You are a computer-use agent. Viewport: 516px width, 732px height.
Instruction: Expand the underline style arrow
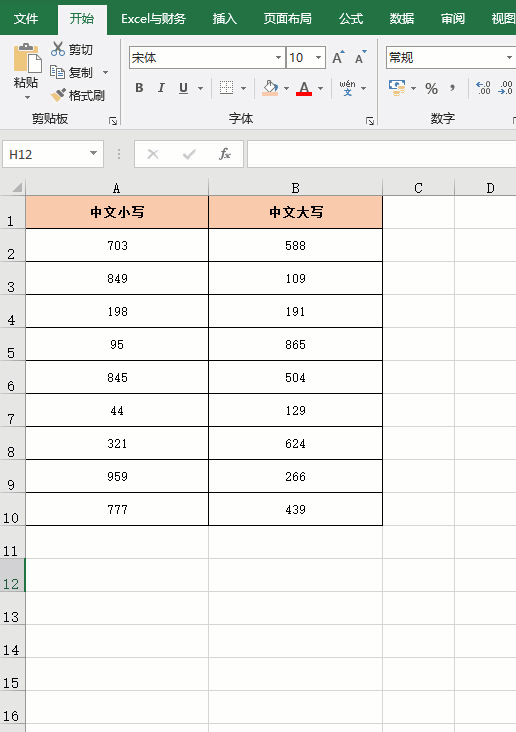click(200, 88)
